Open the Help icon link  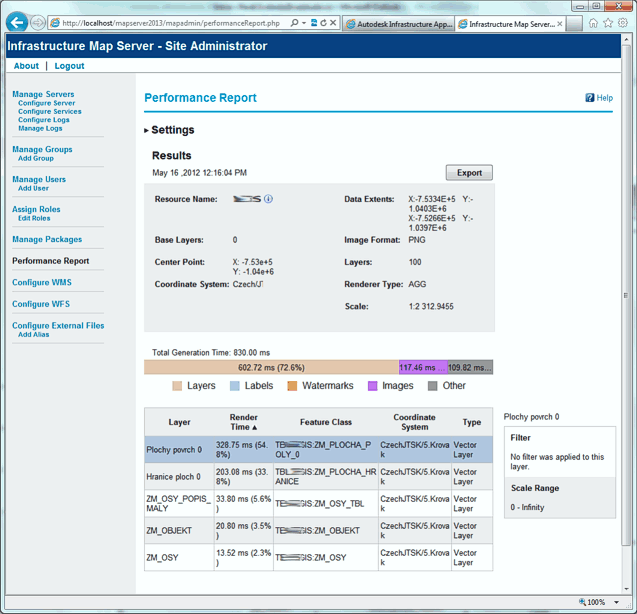pyautogui.click(x=599, y=98)
